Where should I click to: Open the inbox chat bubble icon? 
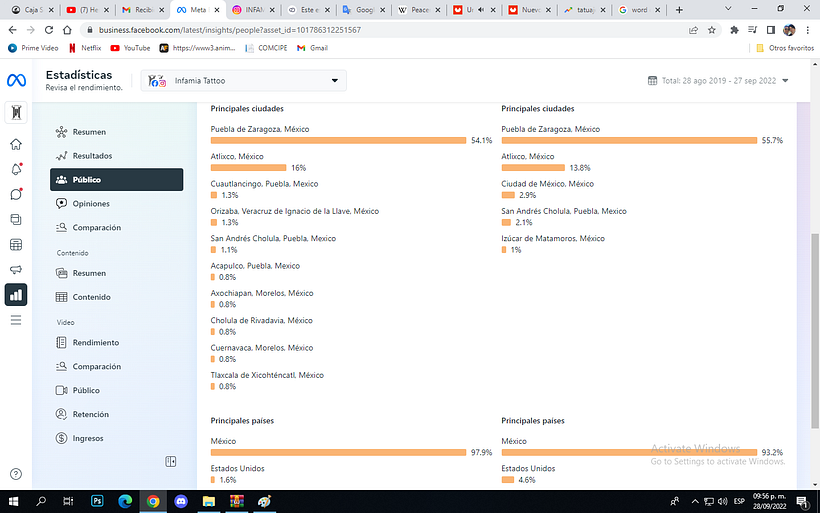[16, 194]
